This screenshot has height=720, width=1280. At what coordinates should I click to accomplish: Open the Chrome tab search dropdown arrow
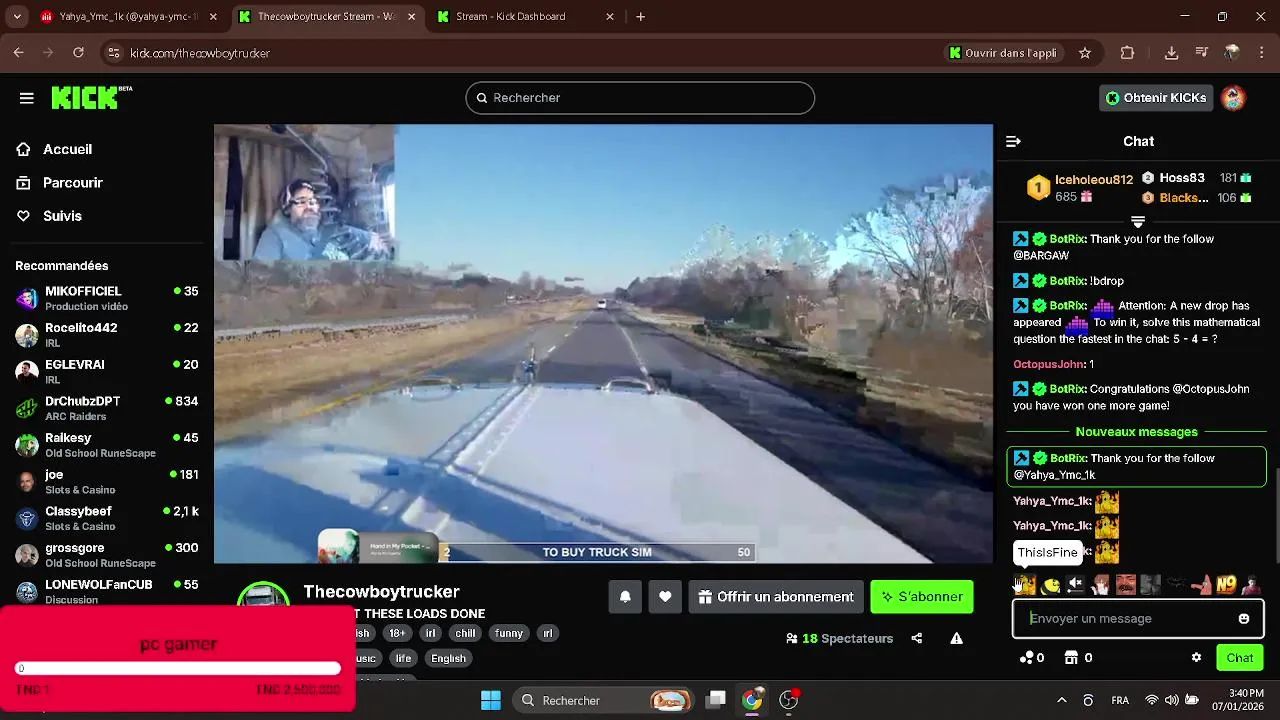pyautogui.click(x=17, y=17)
